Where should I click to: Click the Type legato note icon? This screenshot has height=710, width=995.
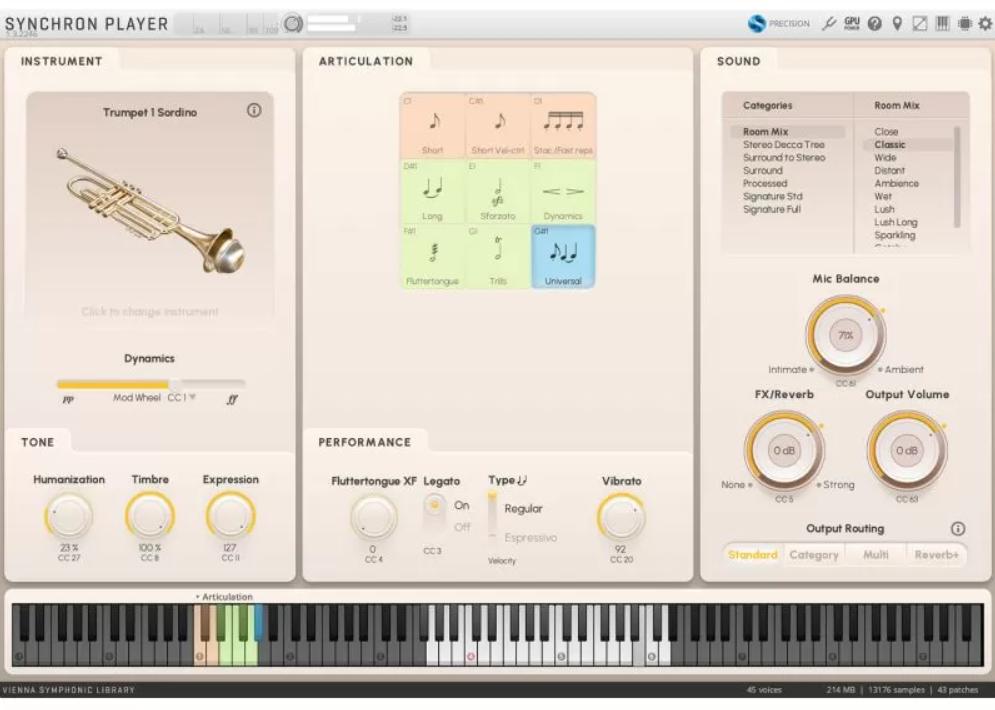click(523, 480)
